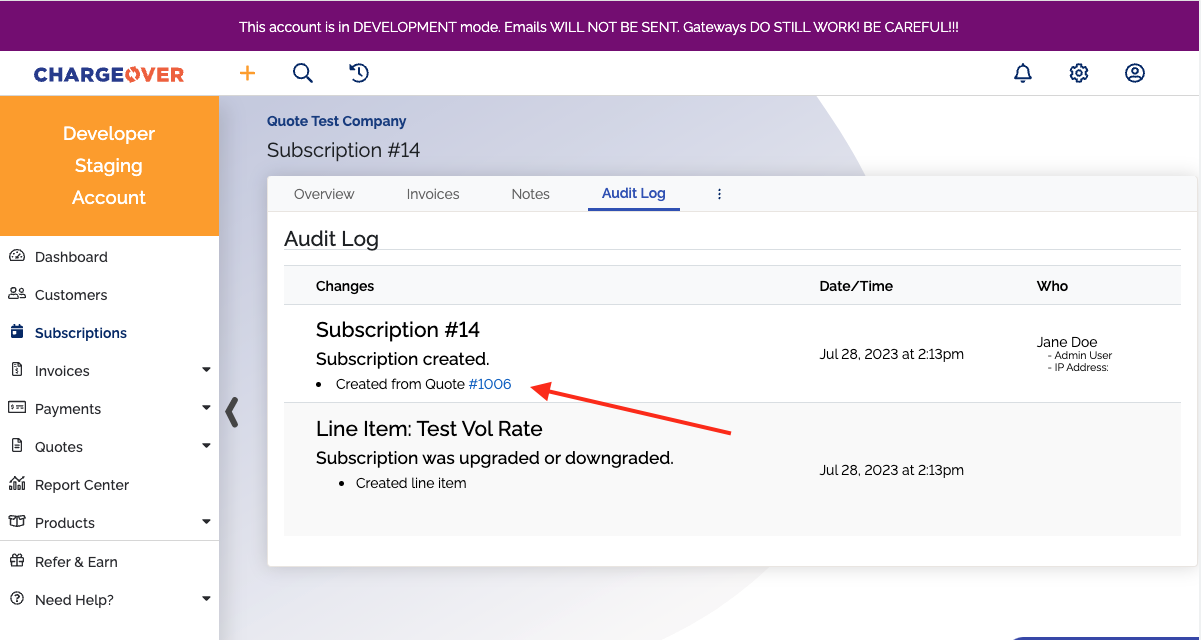The image size is (1201, 640).
Task: Click the 'Subscription created.' log text
Action: click(403, 358)
